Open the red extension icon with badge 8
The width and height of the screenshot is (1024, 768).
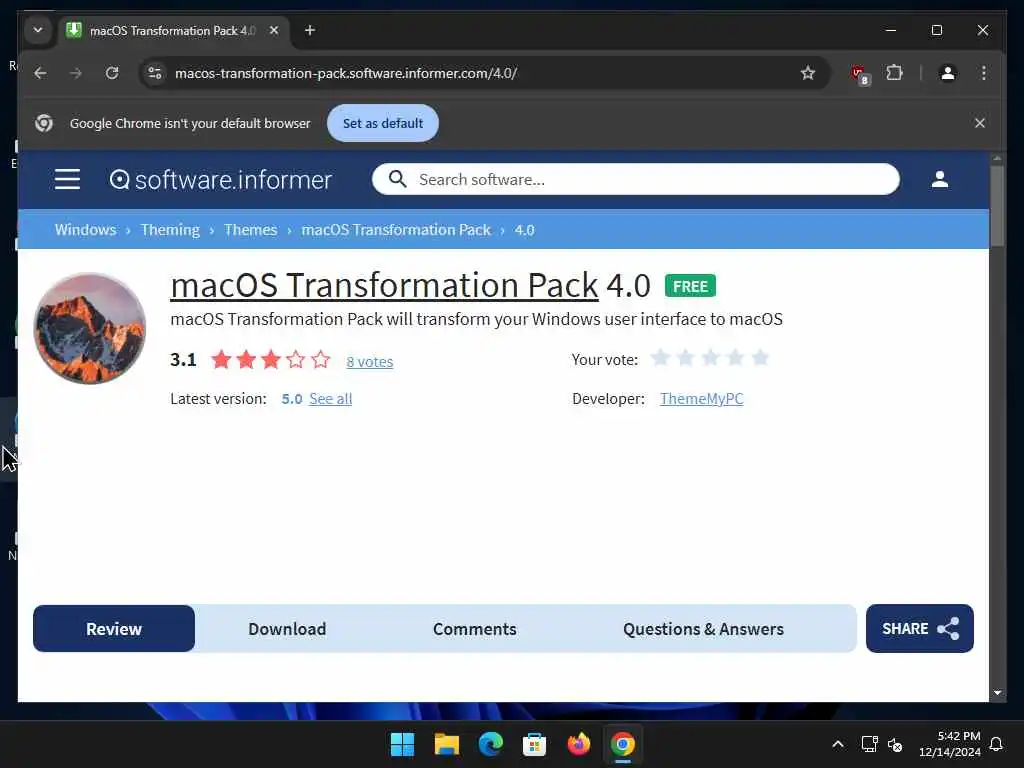click(860, 74)
